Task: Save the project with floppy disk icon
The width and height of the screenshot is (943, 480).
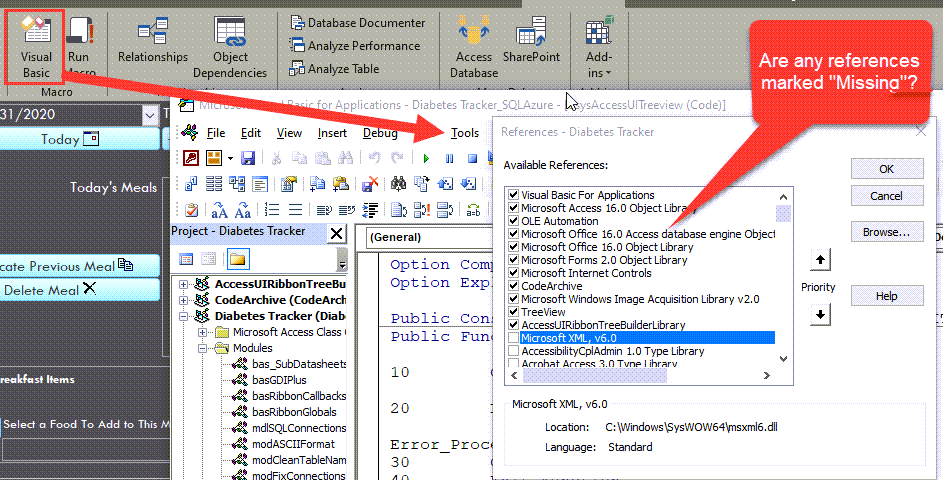Action: 248,158
